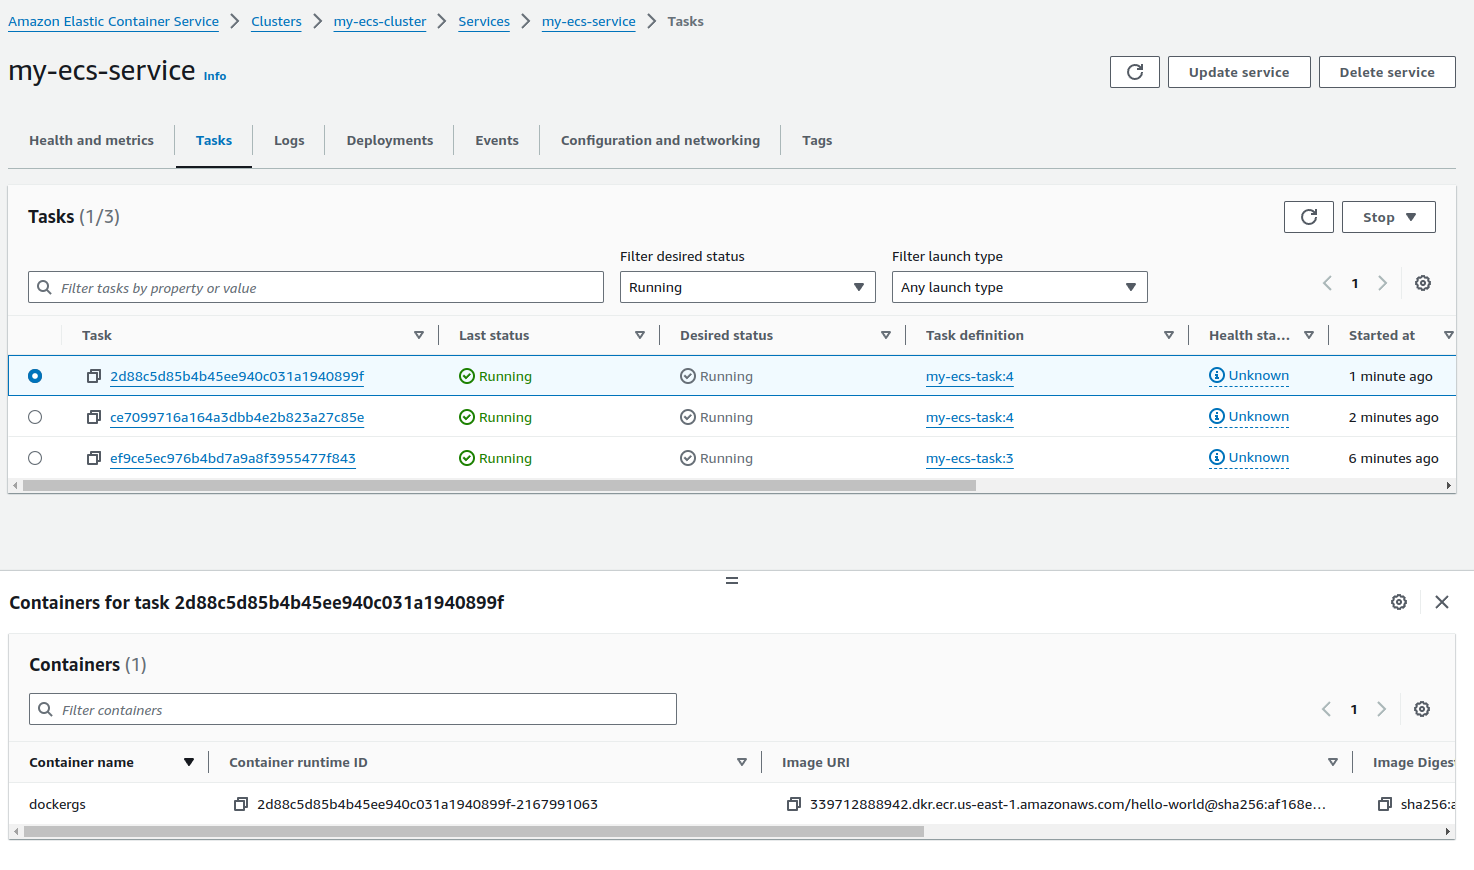
Task: Refresh the service with the top refresh icon
Action: 1135,72
